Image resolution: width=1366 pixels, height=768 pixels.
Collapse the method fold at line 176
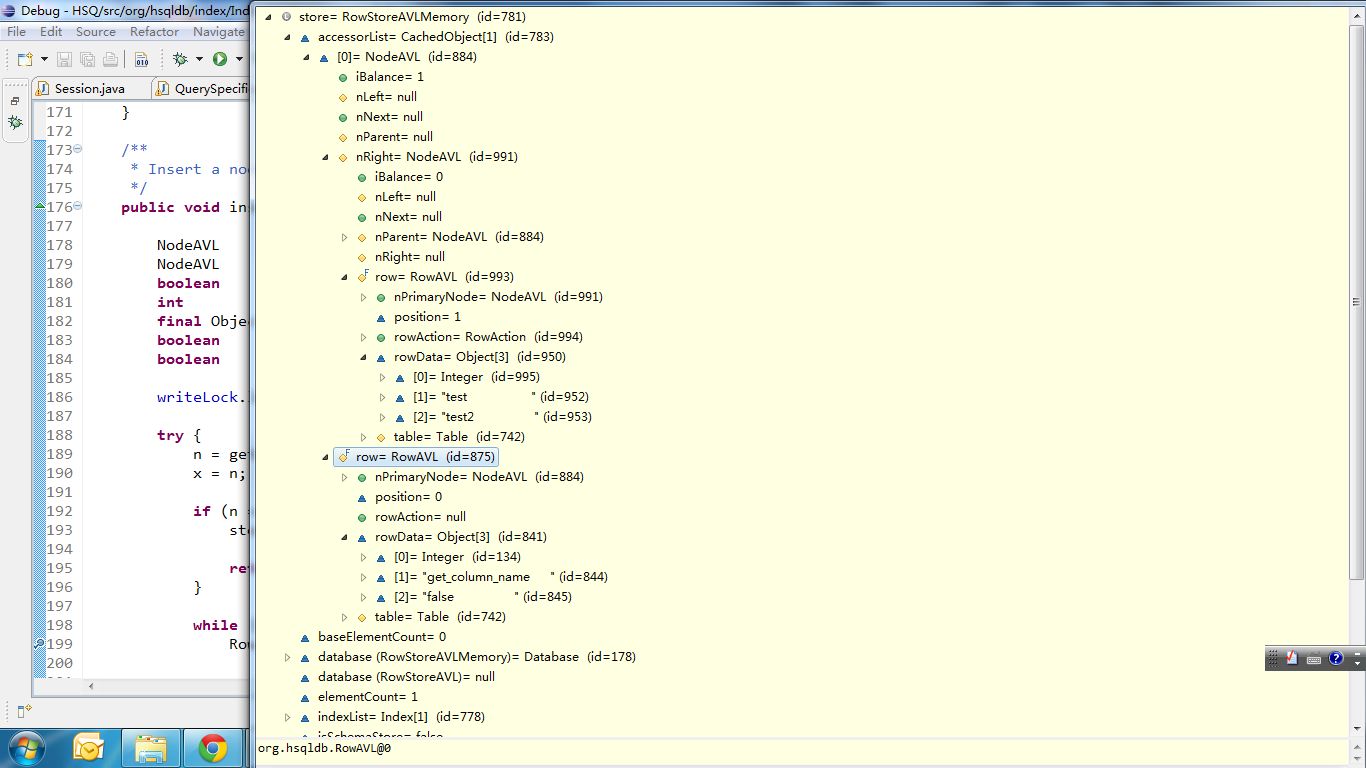pyautogui.click(x=78, y=207)
